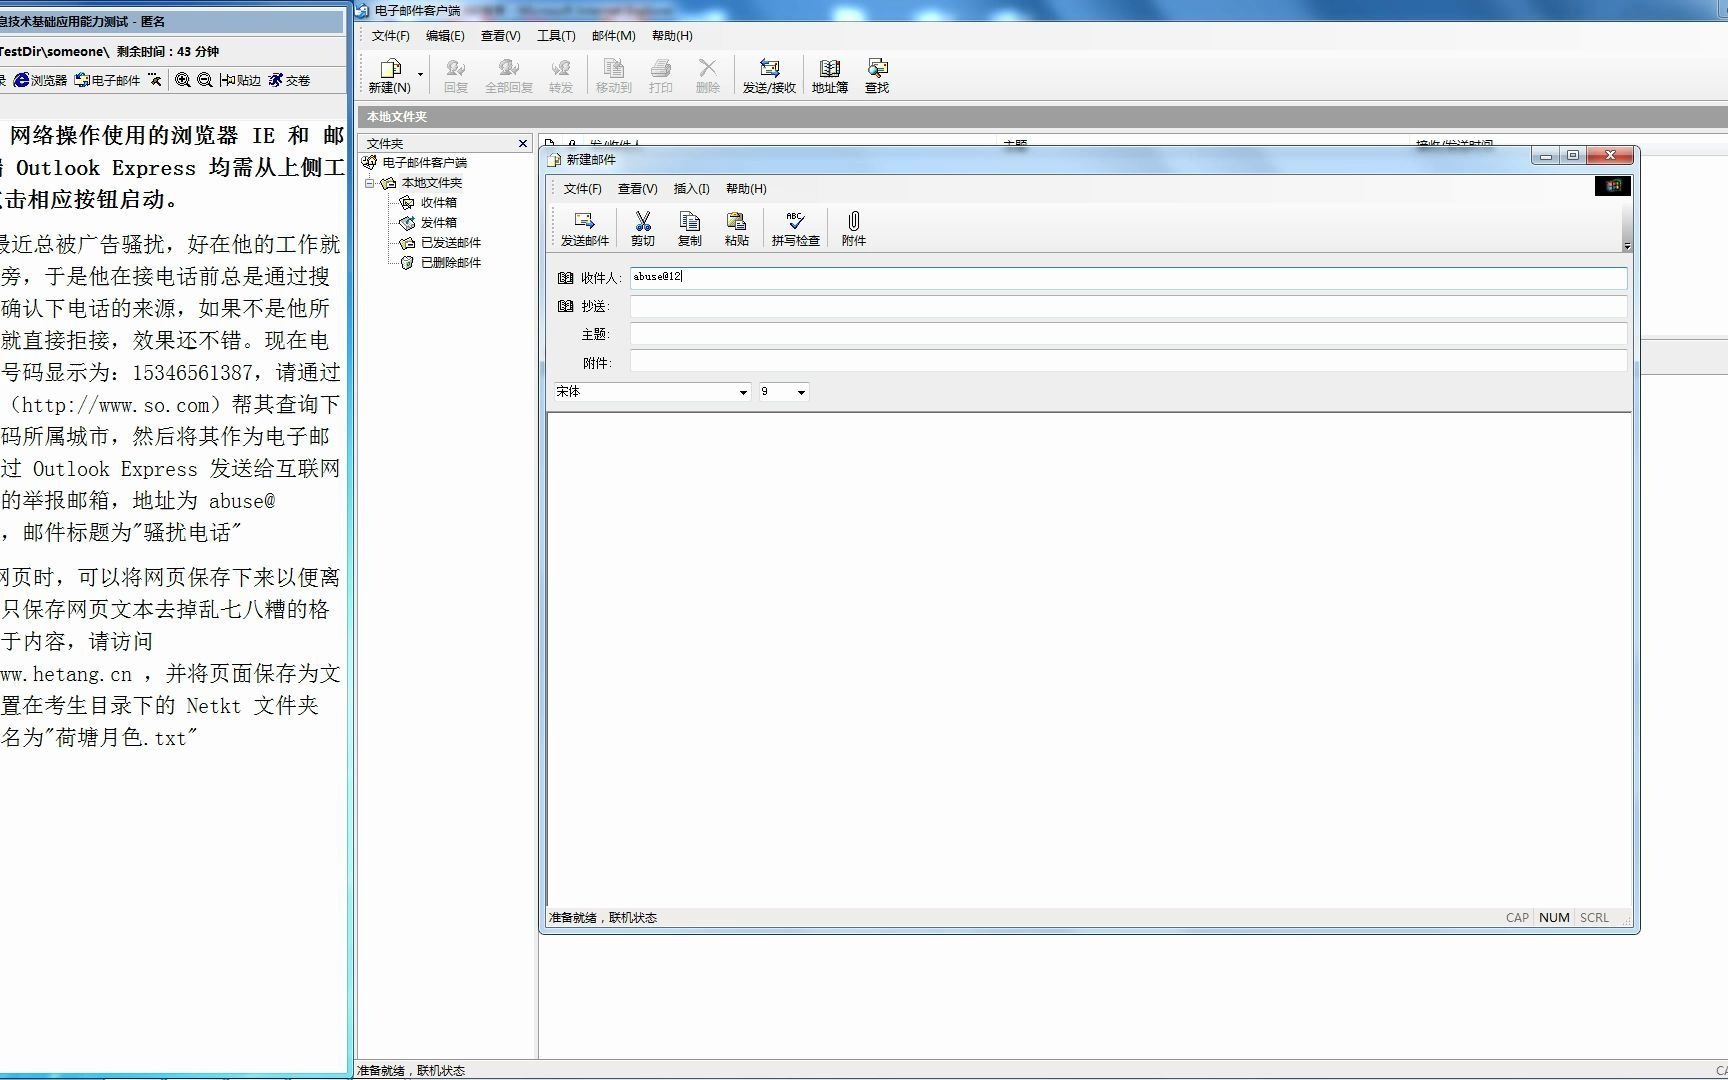Click into the 收件人 recipient field
Image resolution: width=1728 pixels, height=1080 pixels.
1128,278
